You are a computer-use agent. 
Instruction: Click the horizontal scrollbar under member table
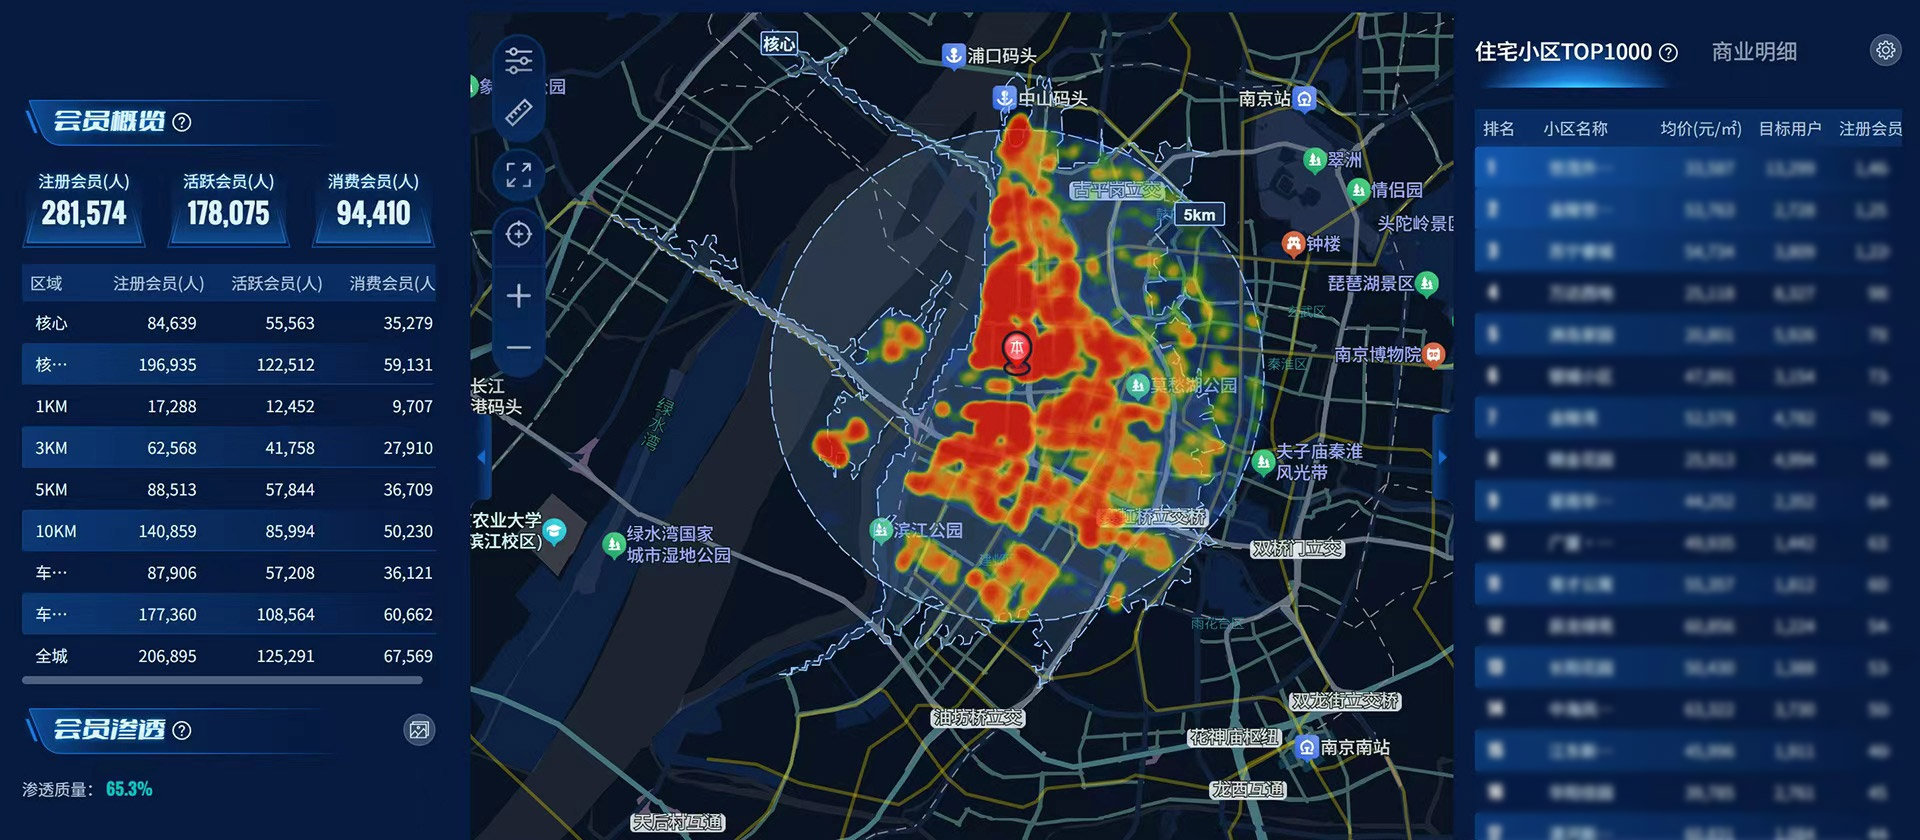coord(222,680)
